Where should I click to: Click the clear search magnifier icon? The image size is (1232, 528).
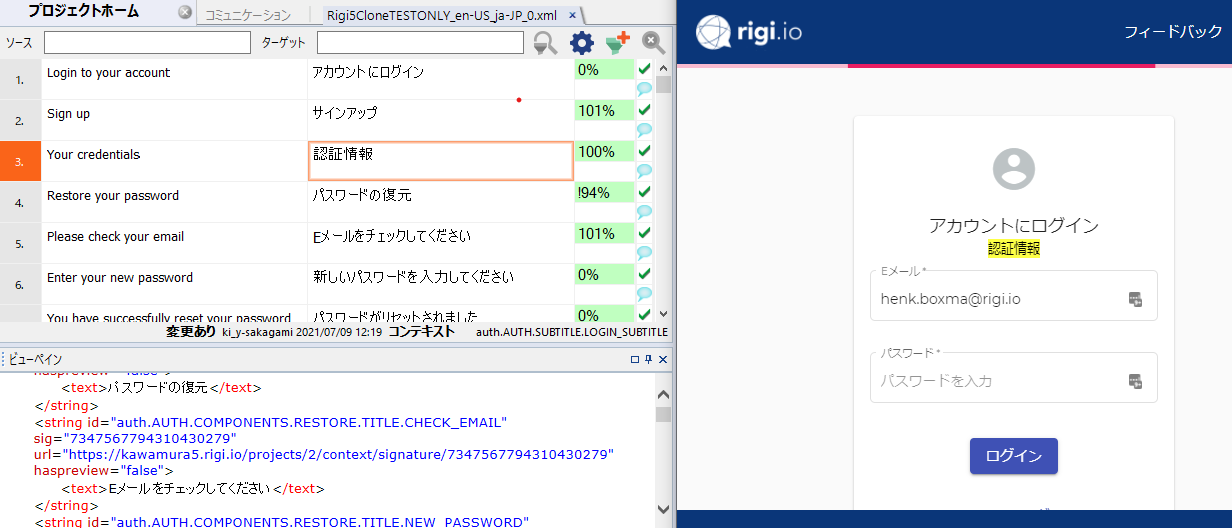pyautogui.click(x=653, y=43)
